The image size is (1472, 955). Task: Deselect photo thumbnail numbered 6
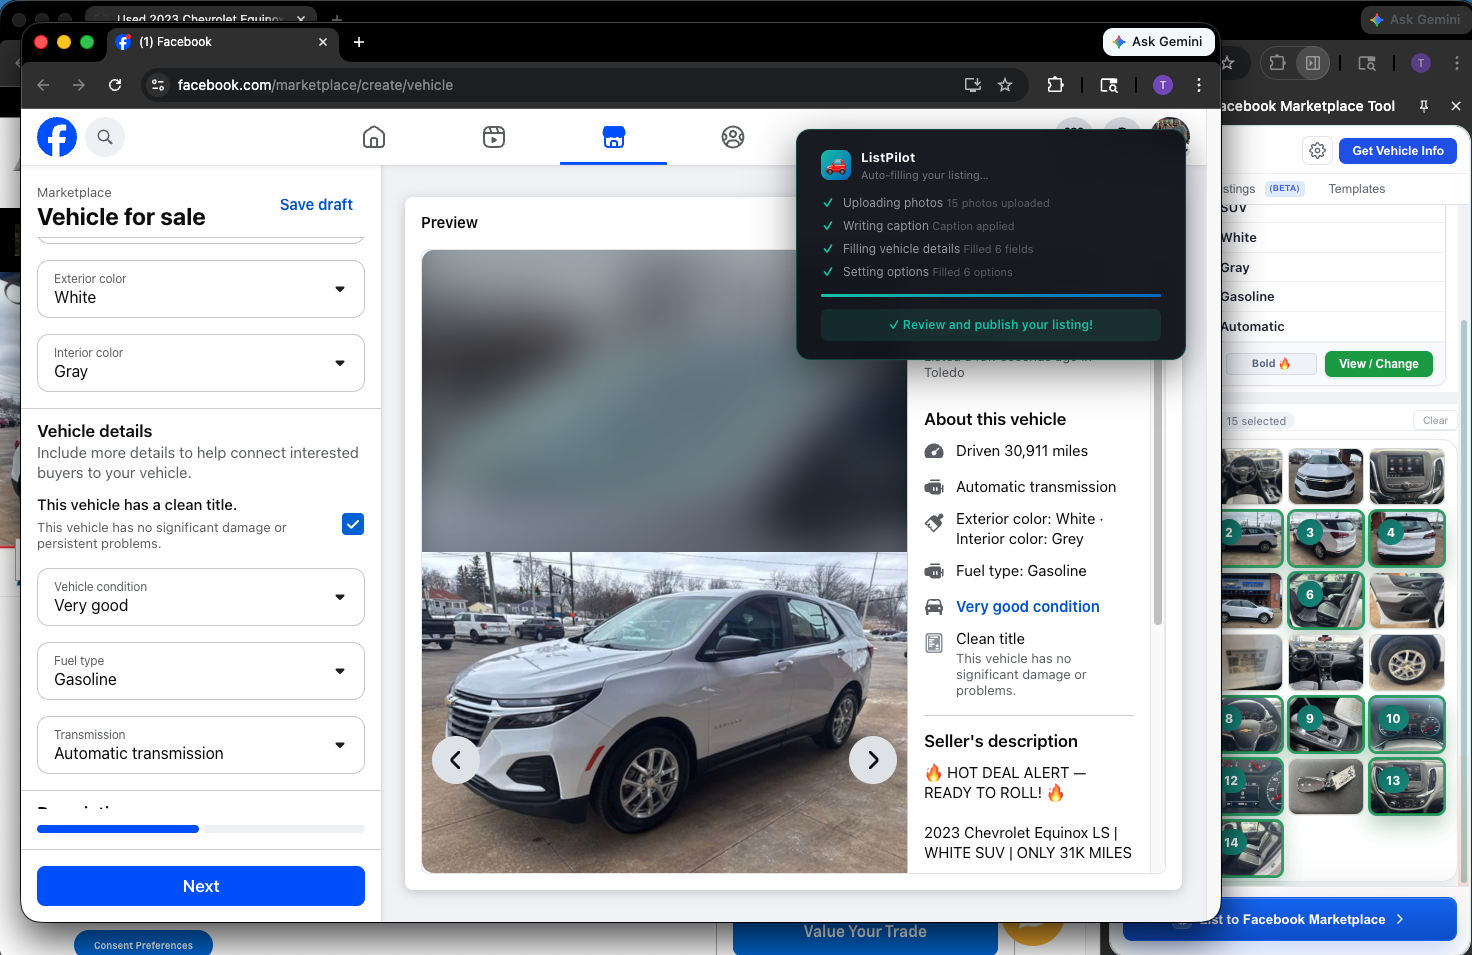[1326, 600]
